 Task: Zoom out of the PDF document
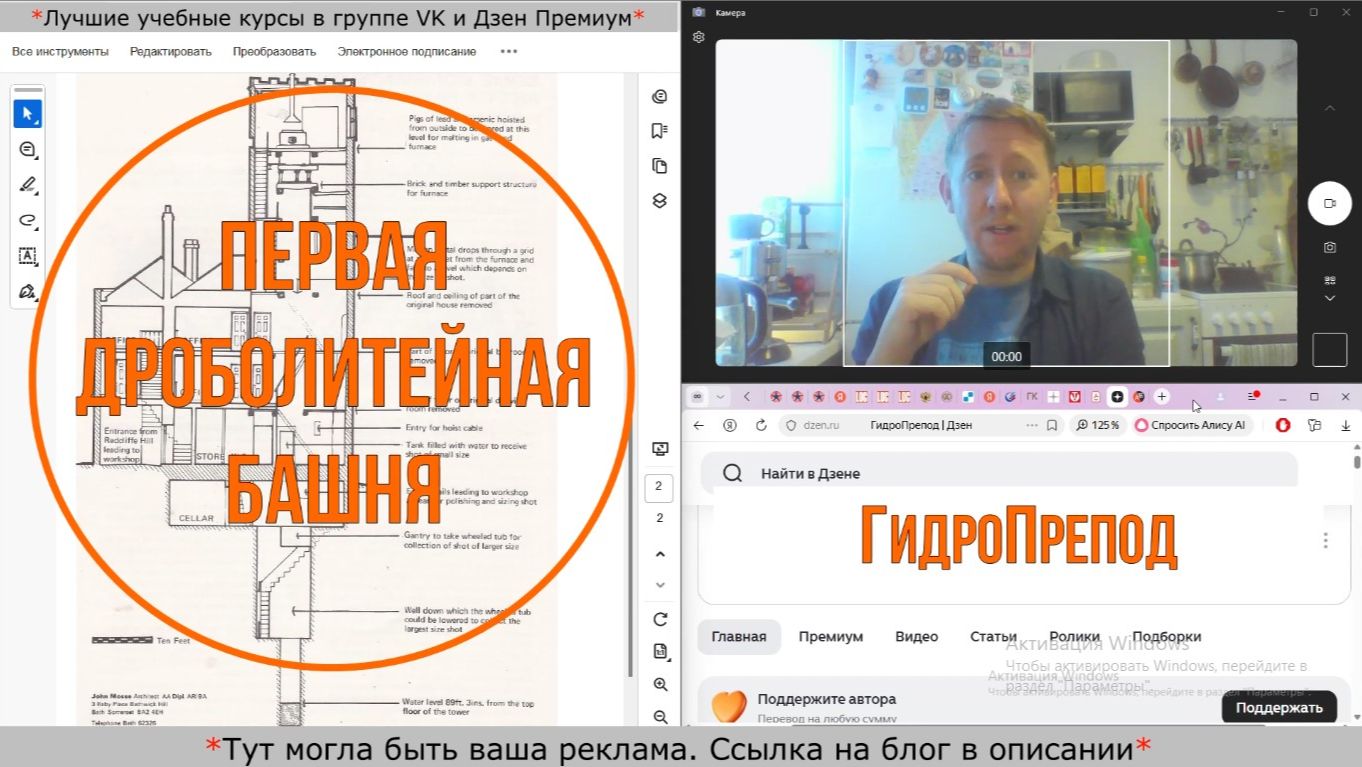[660, 717]
